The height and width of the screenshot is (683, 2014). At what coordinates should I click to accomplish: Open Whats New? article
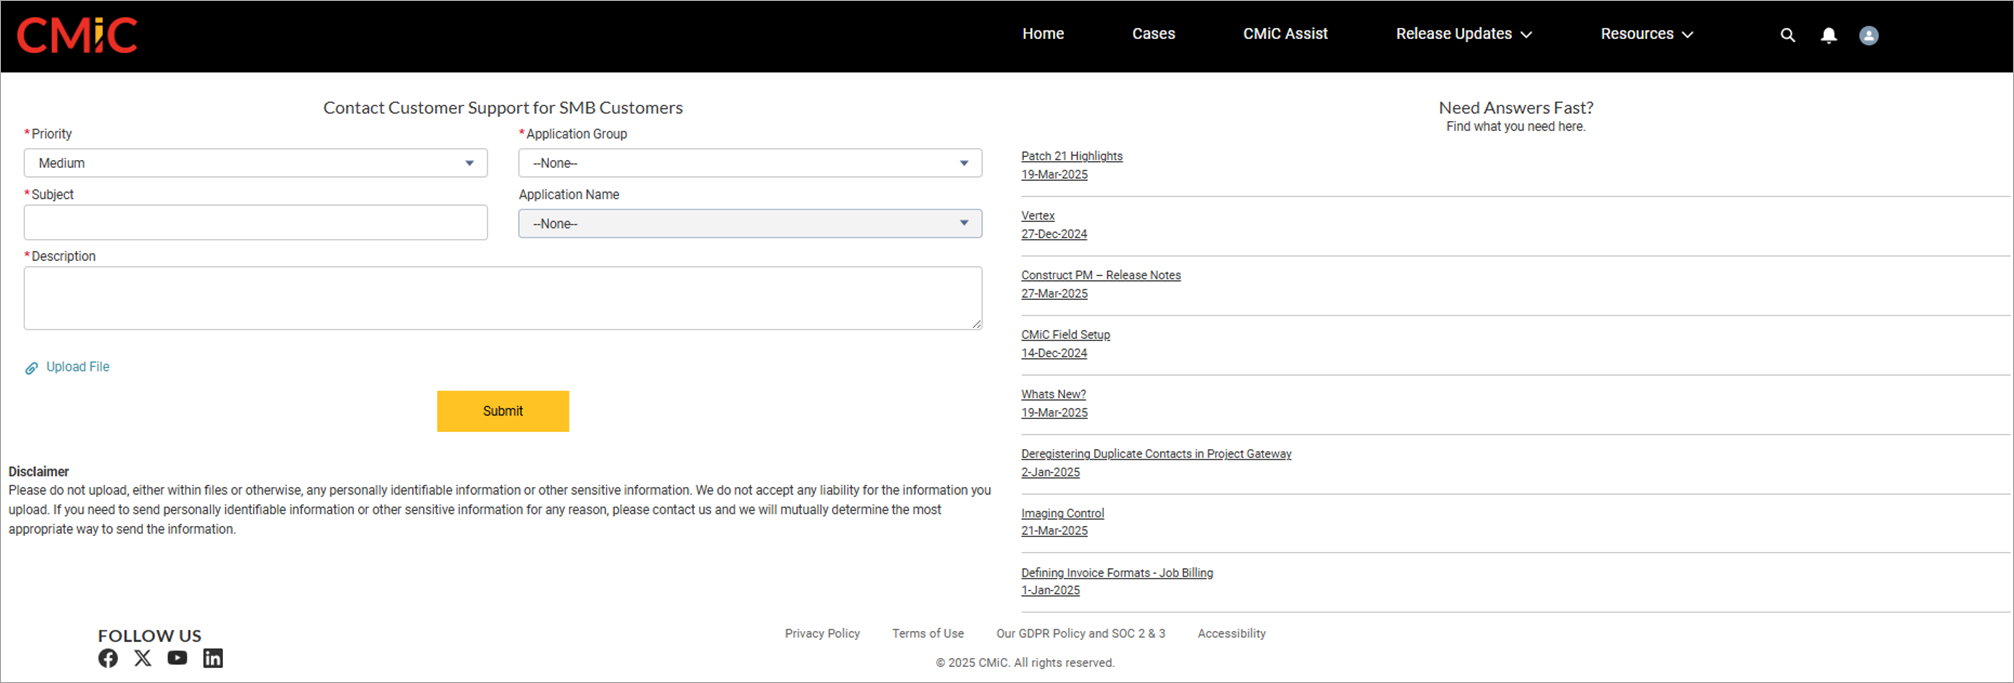coord(1054,394)
